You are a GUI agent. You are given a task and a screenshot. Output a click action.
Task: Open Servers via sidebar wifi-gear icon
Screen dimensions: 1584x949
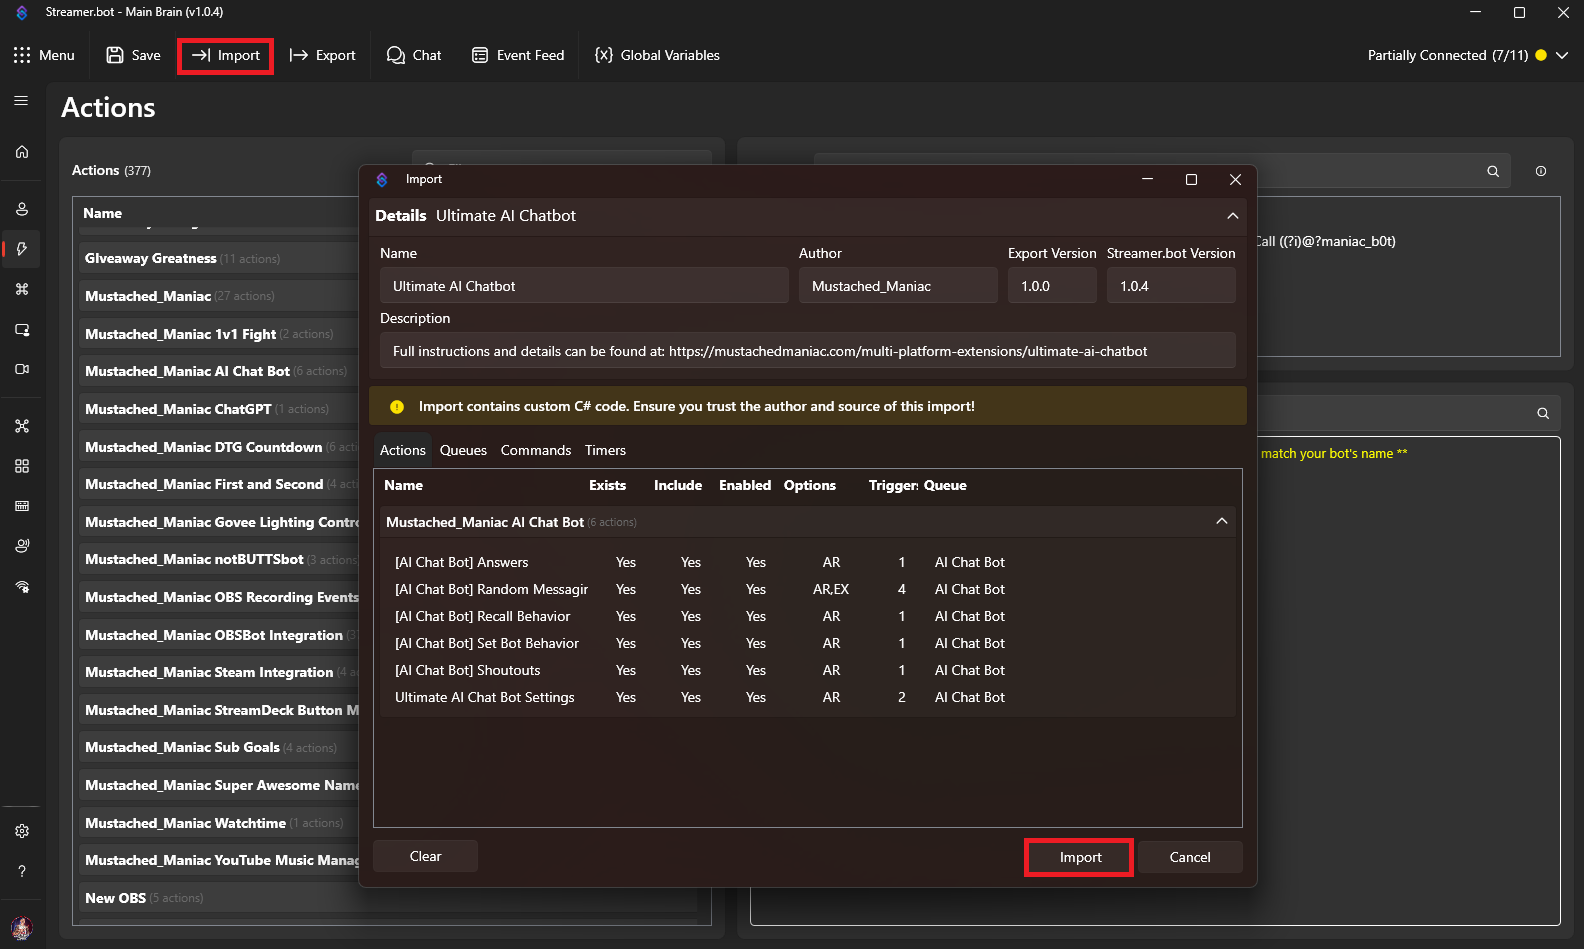(22, 587)
